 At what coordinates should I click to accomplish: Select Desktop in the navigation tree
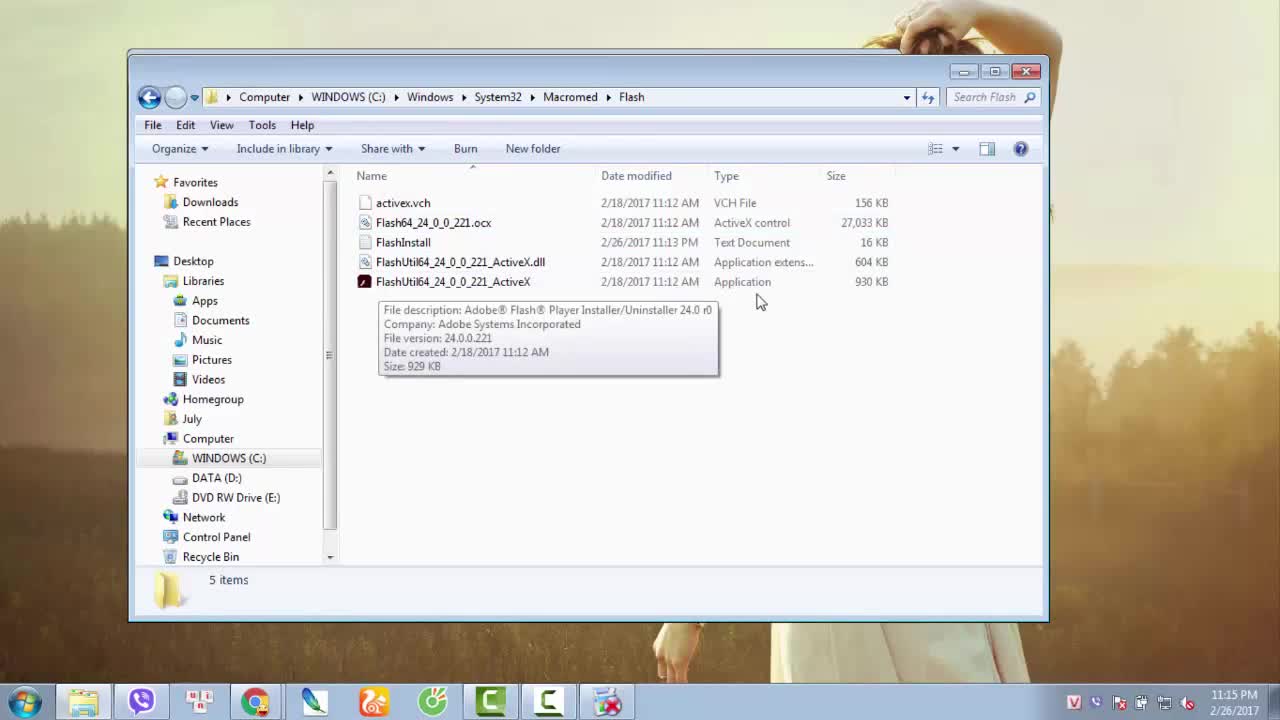[193, 261]
